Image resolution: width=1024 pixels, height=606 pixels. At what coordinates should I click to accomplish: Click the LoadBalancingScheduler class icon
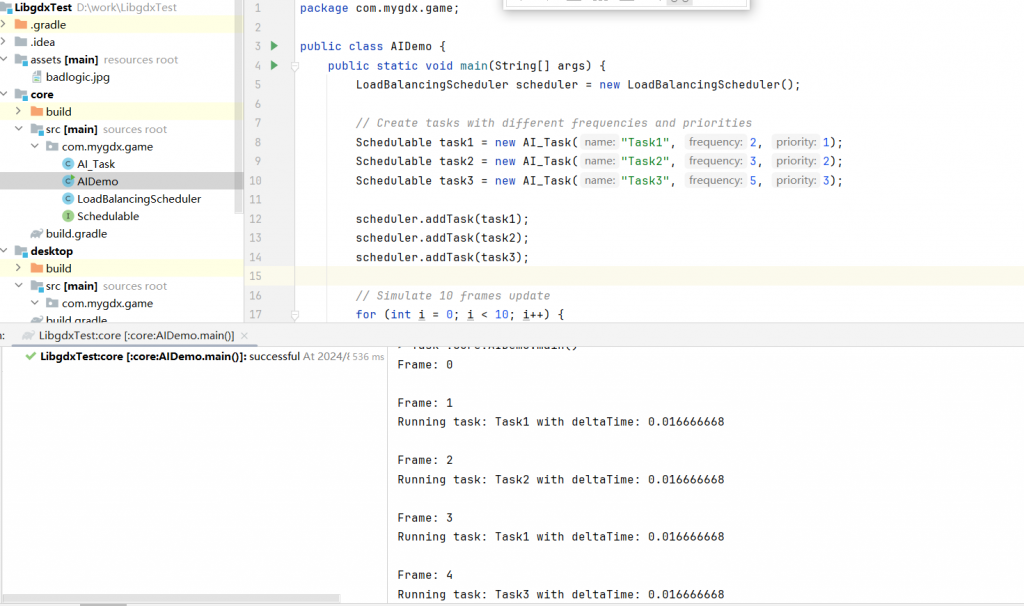[68, 199]
